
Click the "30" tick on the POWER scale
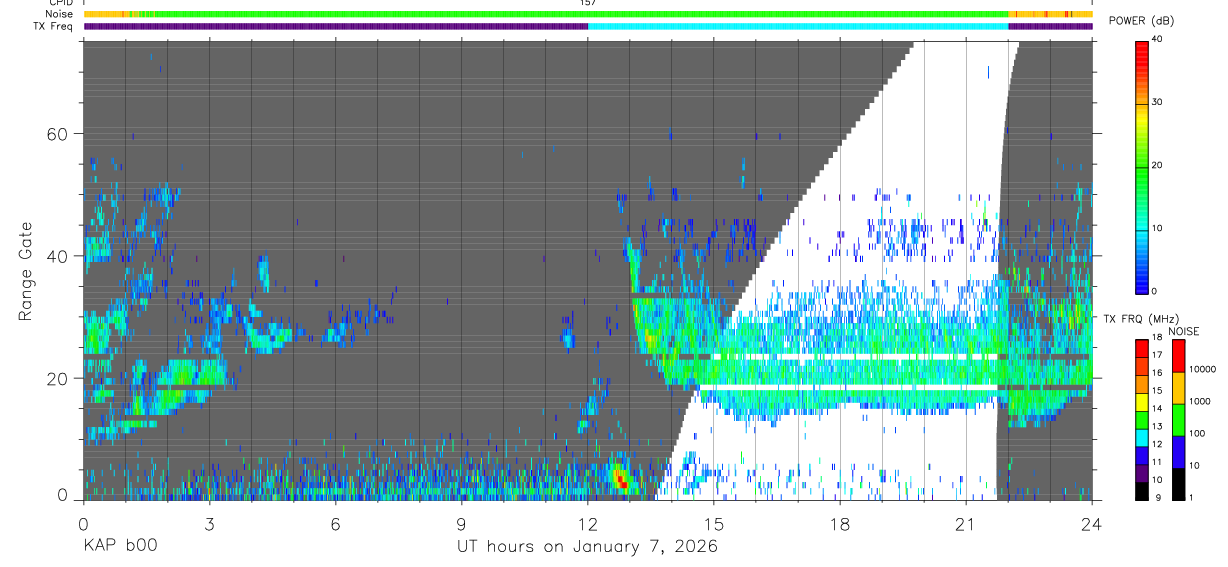[1159, 103]
